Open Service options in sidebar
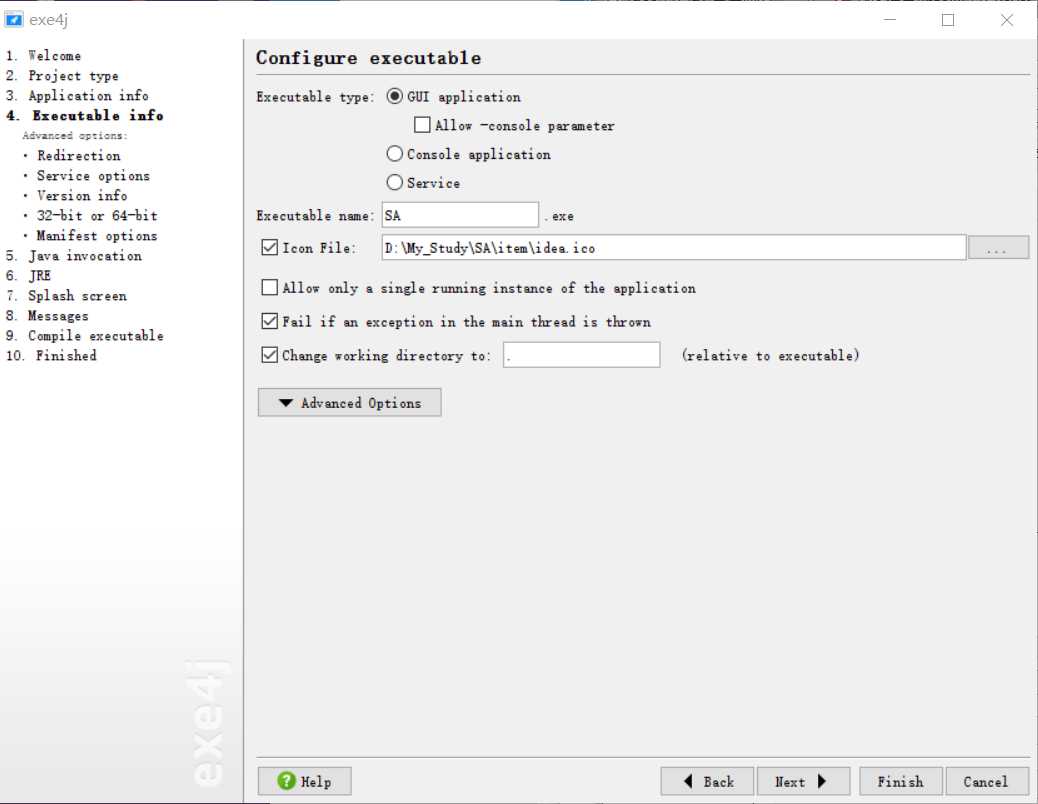The height and width of the screenshot is (804, 1038). click(x=93, y=176)
